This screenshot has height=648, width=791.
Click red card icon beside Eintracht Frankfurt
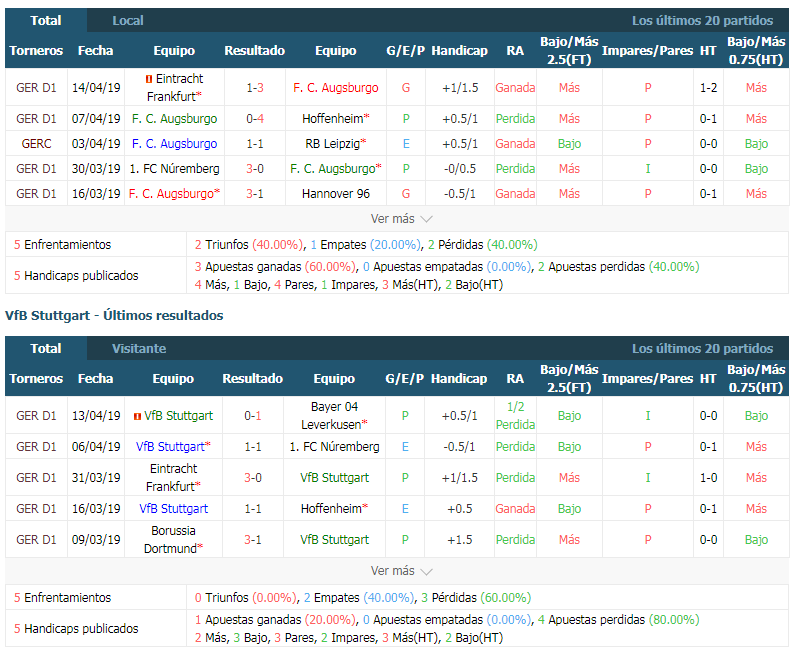(149, 79)
